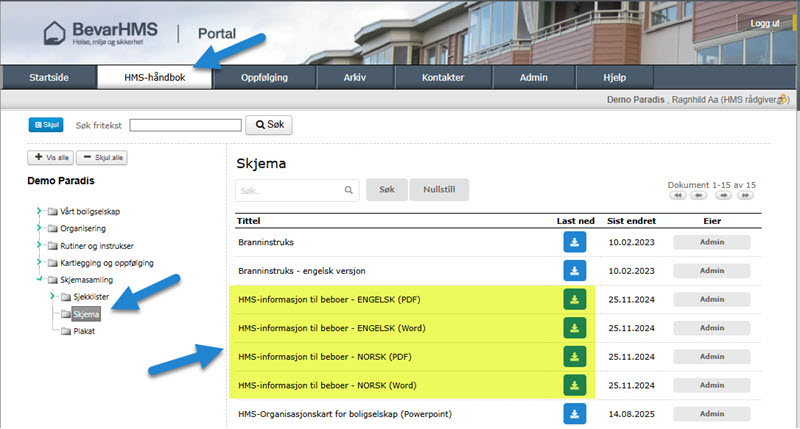Image resolution: width=800 pixels, height=429 pixels.
Task: Download HMS-informasjon til beboer ENGELSK (Word)
Action: click(574, 328)
